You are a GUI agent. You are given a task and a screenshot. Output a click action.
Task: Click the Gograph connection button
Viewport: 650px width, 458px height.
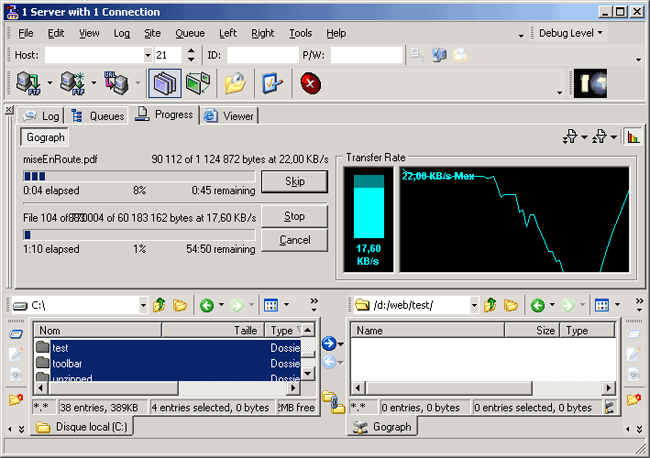pyautogui.click(x=45, y=137)
